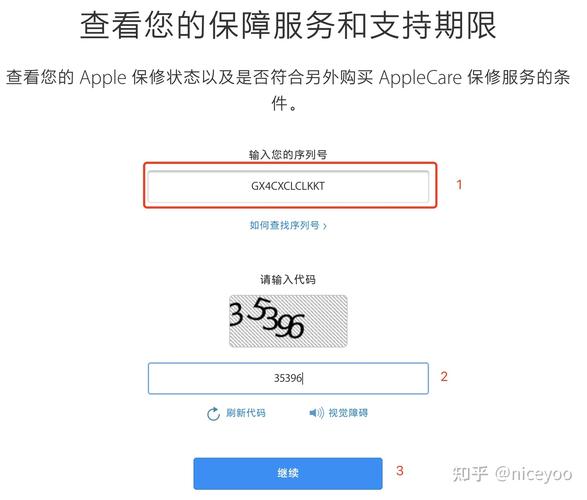Click the red annotation number 3
587x500 pixels.
click(x=400, y=471)
